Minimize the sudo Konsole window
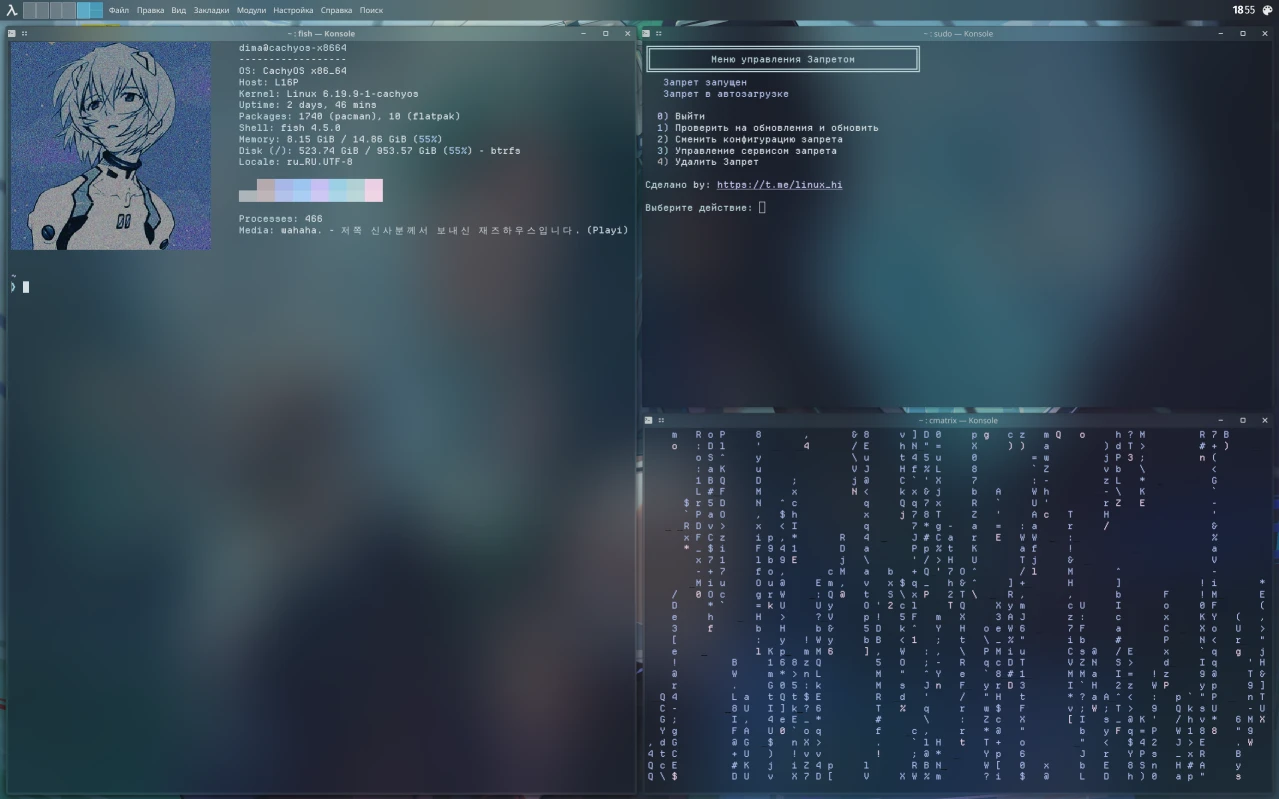 coord(1221,33)
